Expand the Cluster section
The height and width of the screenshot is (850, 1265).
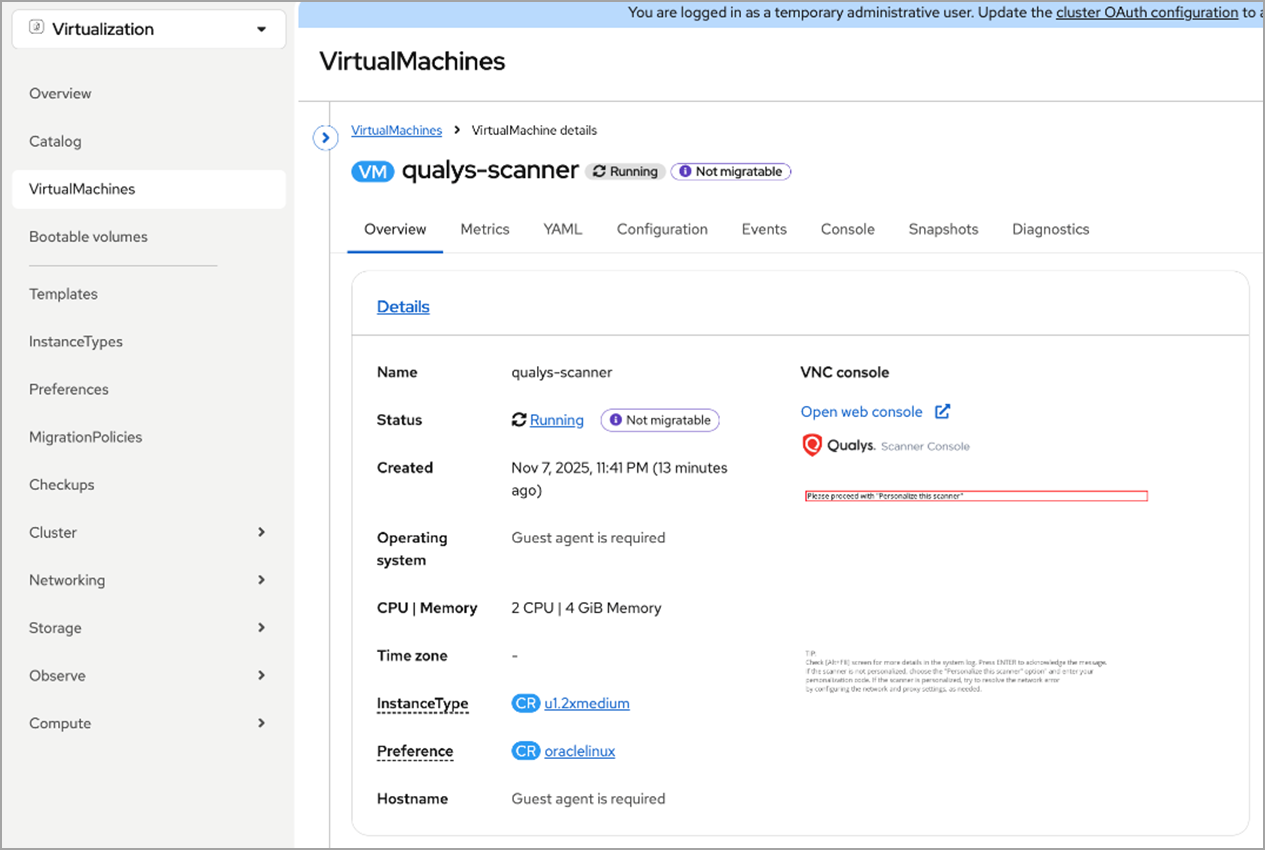click(x=149, y=532)
